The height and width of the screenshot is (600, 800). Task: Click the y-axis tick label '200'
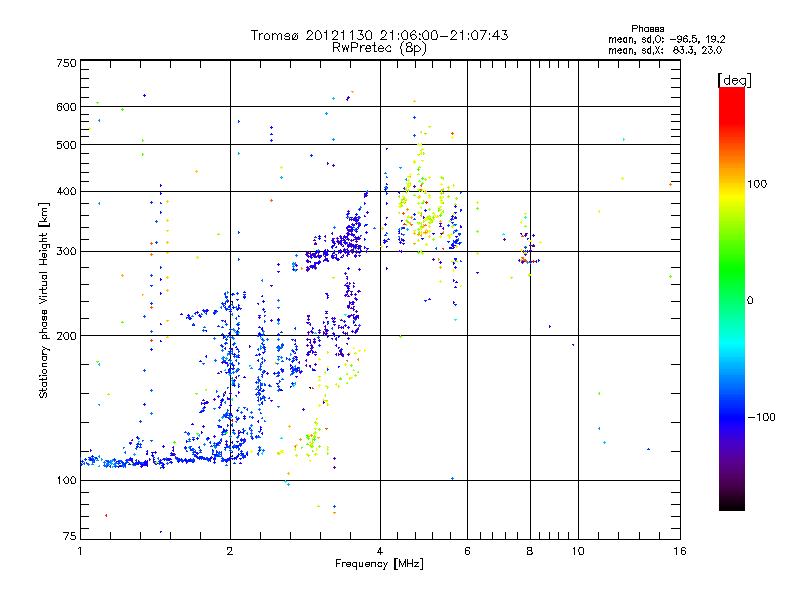pos(66,336)
